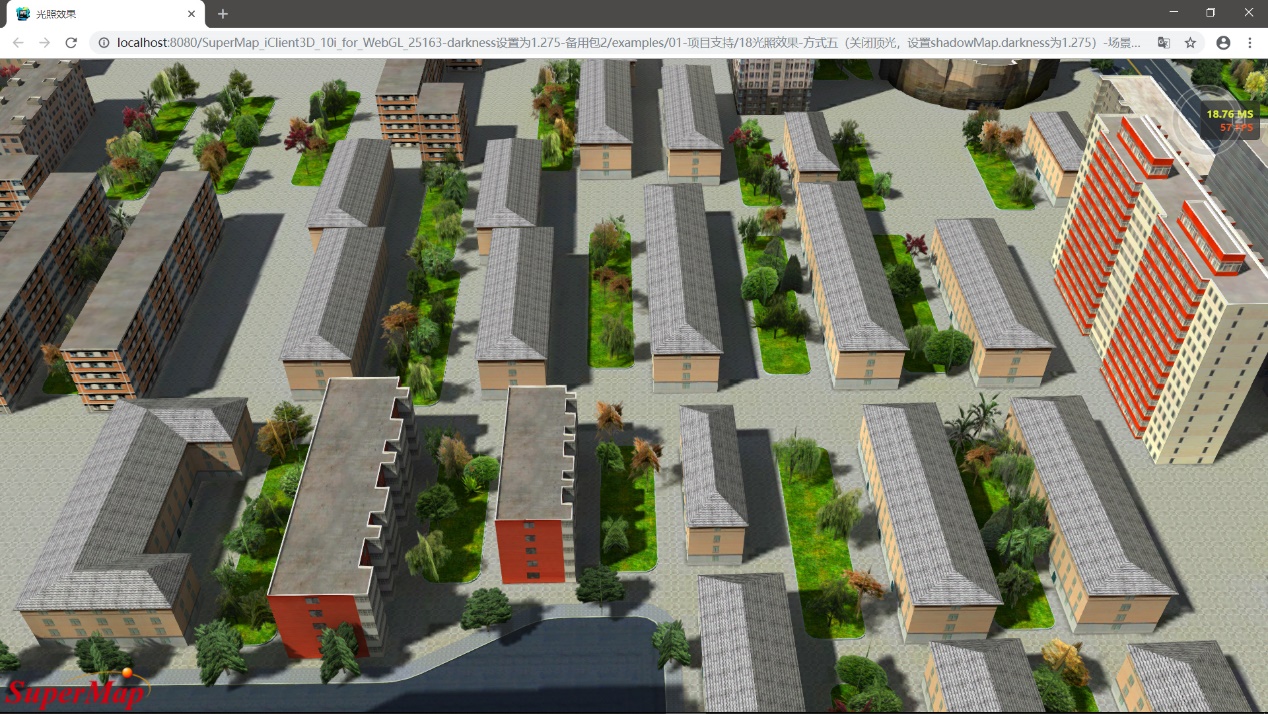View site information for localhost
The height and width of the screenshot is (714, 1268).
(x=104, y=43)
